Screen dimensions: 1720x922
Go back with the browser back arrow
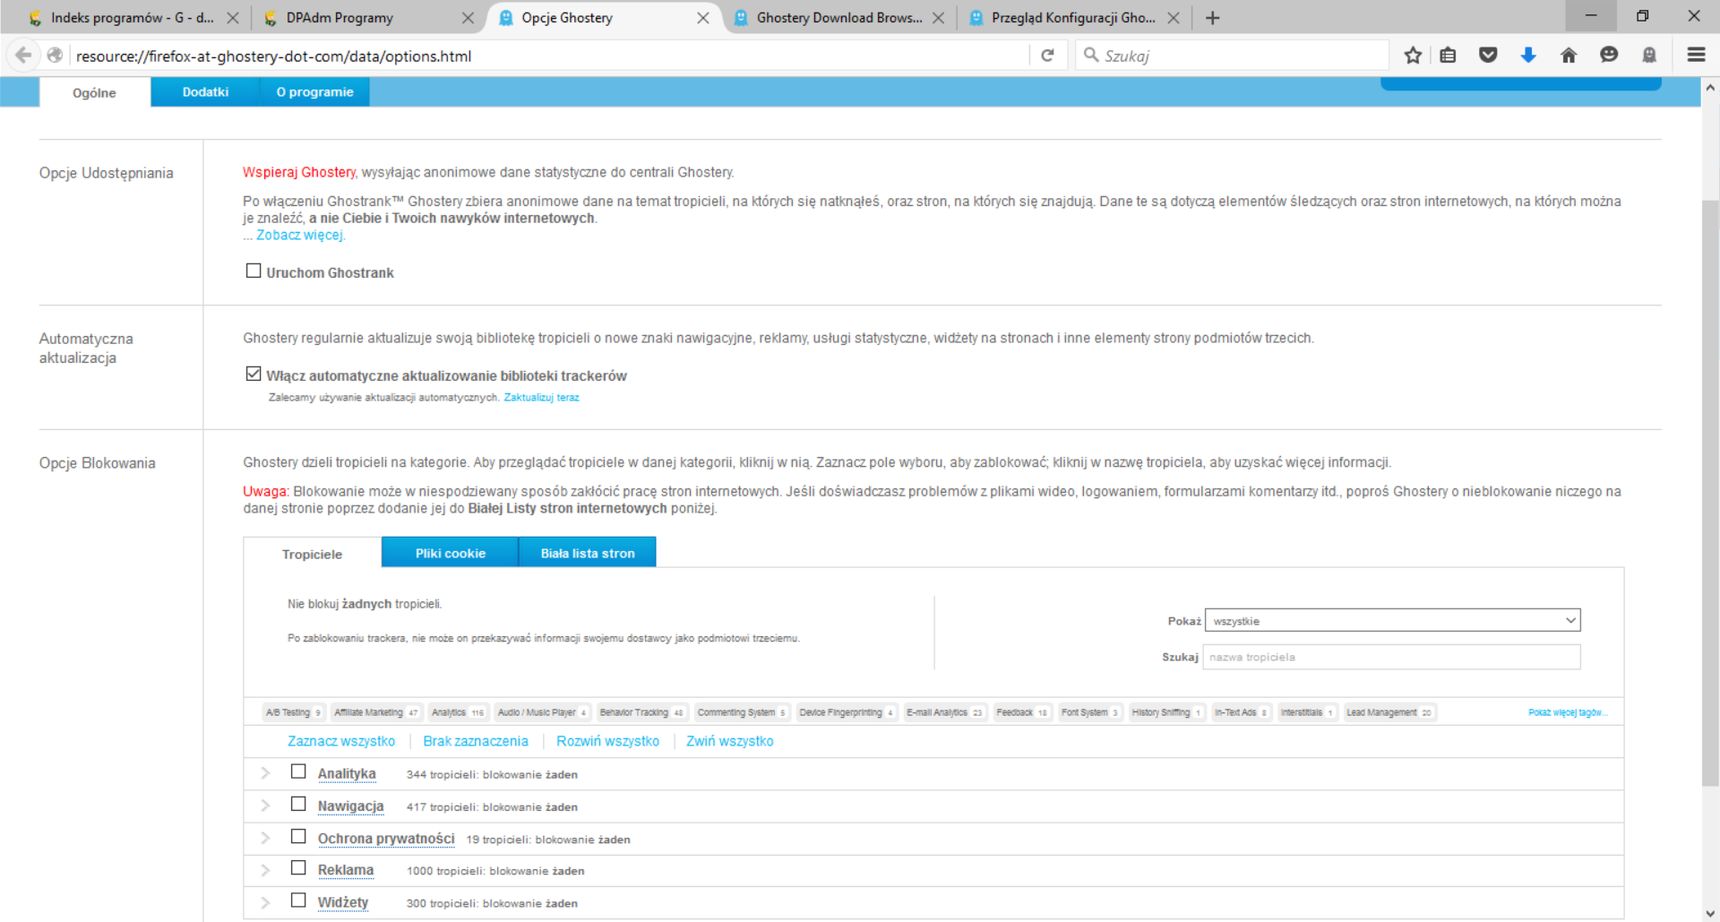pyautogui.click(x=23, y=55)
